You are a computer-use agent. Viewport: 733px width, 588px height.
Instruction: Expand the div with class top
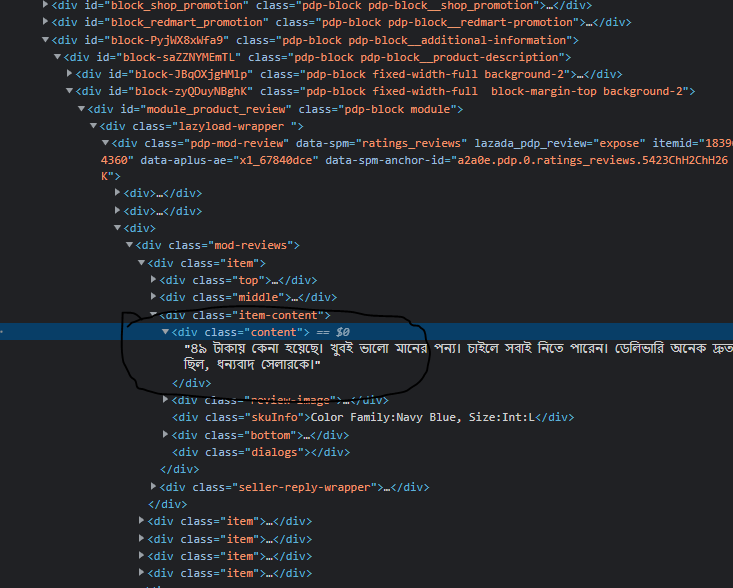pyautogui.click(x=153, y=280)
